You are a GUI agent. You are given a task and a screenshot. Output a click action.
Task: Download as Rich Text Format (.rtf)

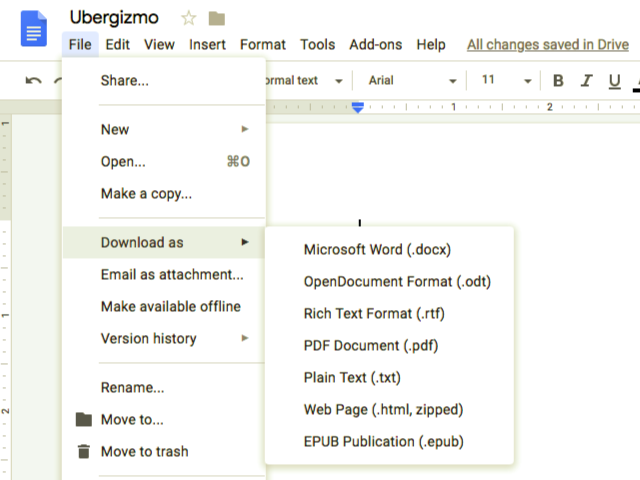(x=389, y=313)
